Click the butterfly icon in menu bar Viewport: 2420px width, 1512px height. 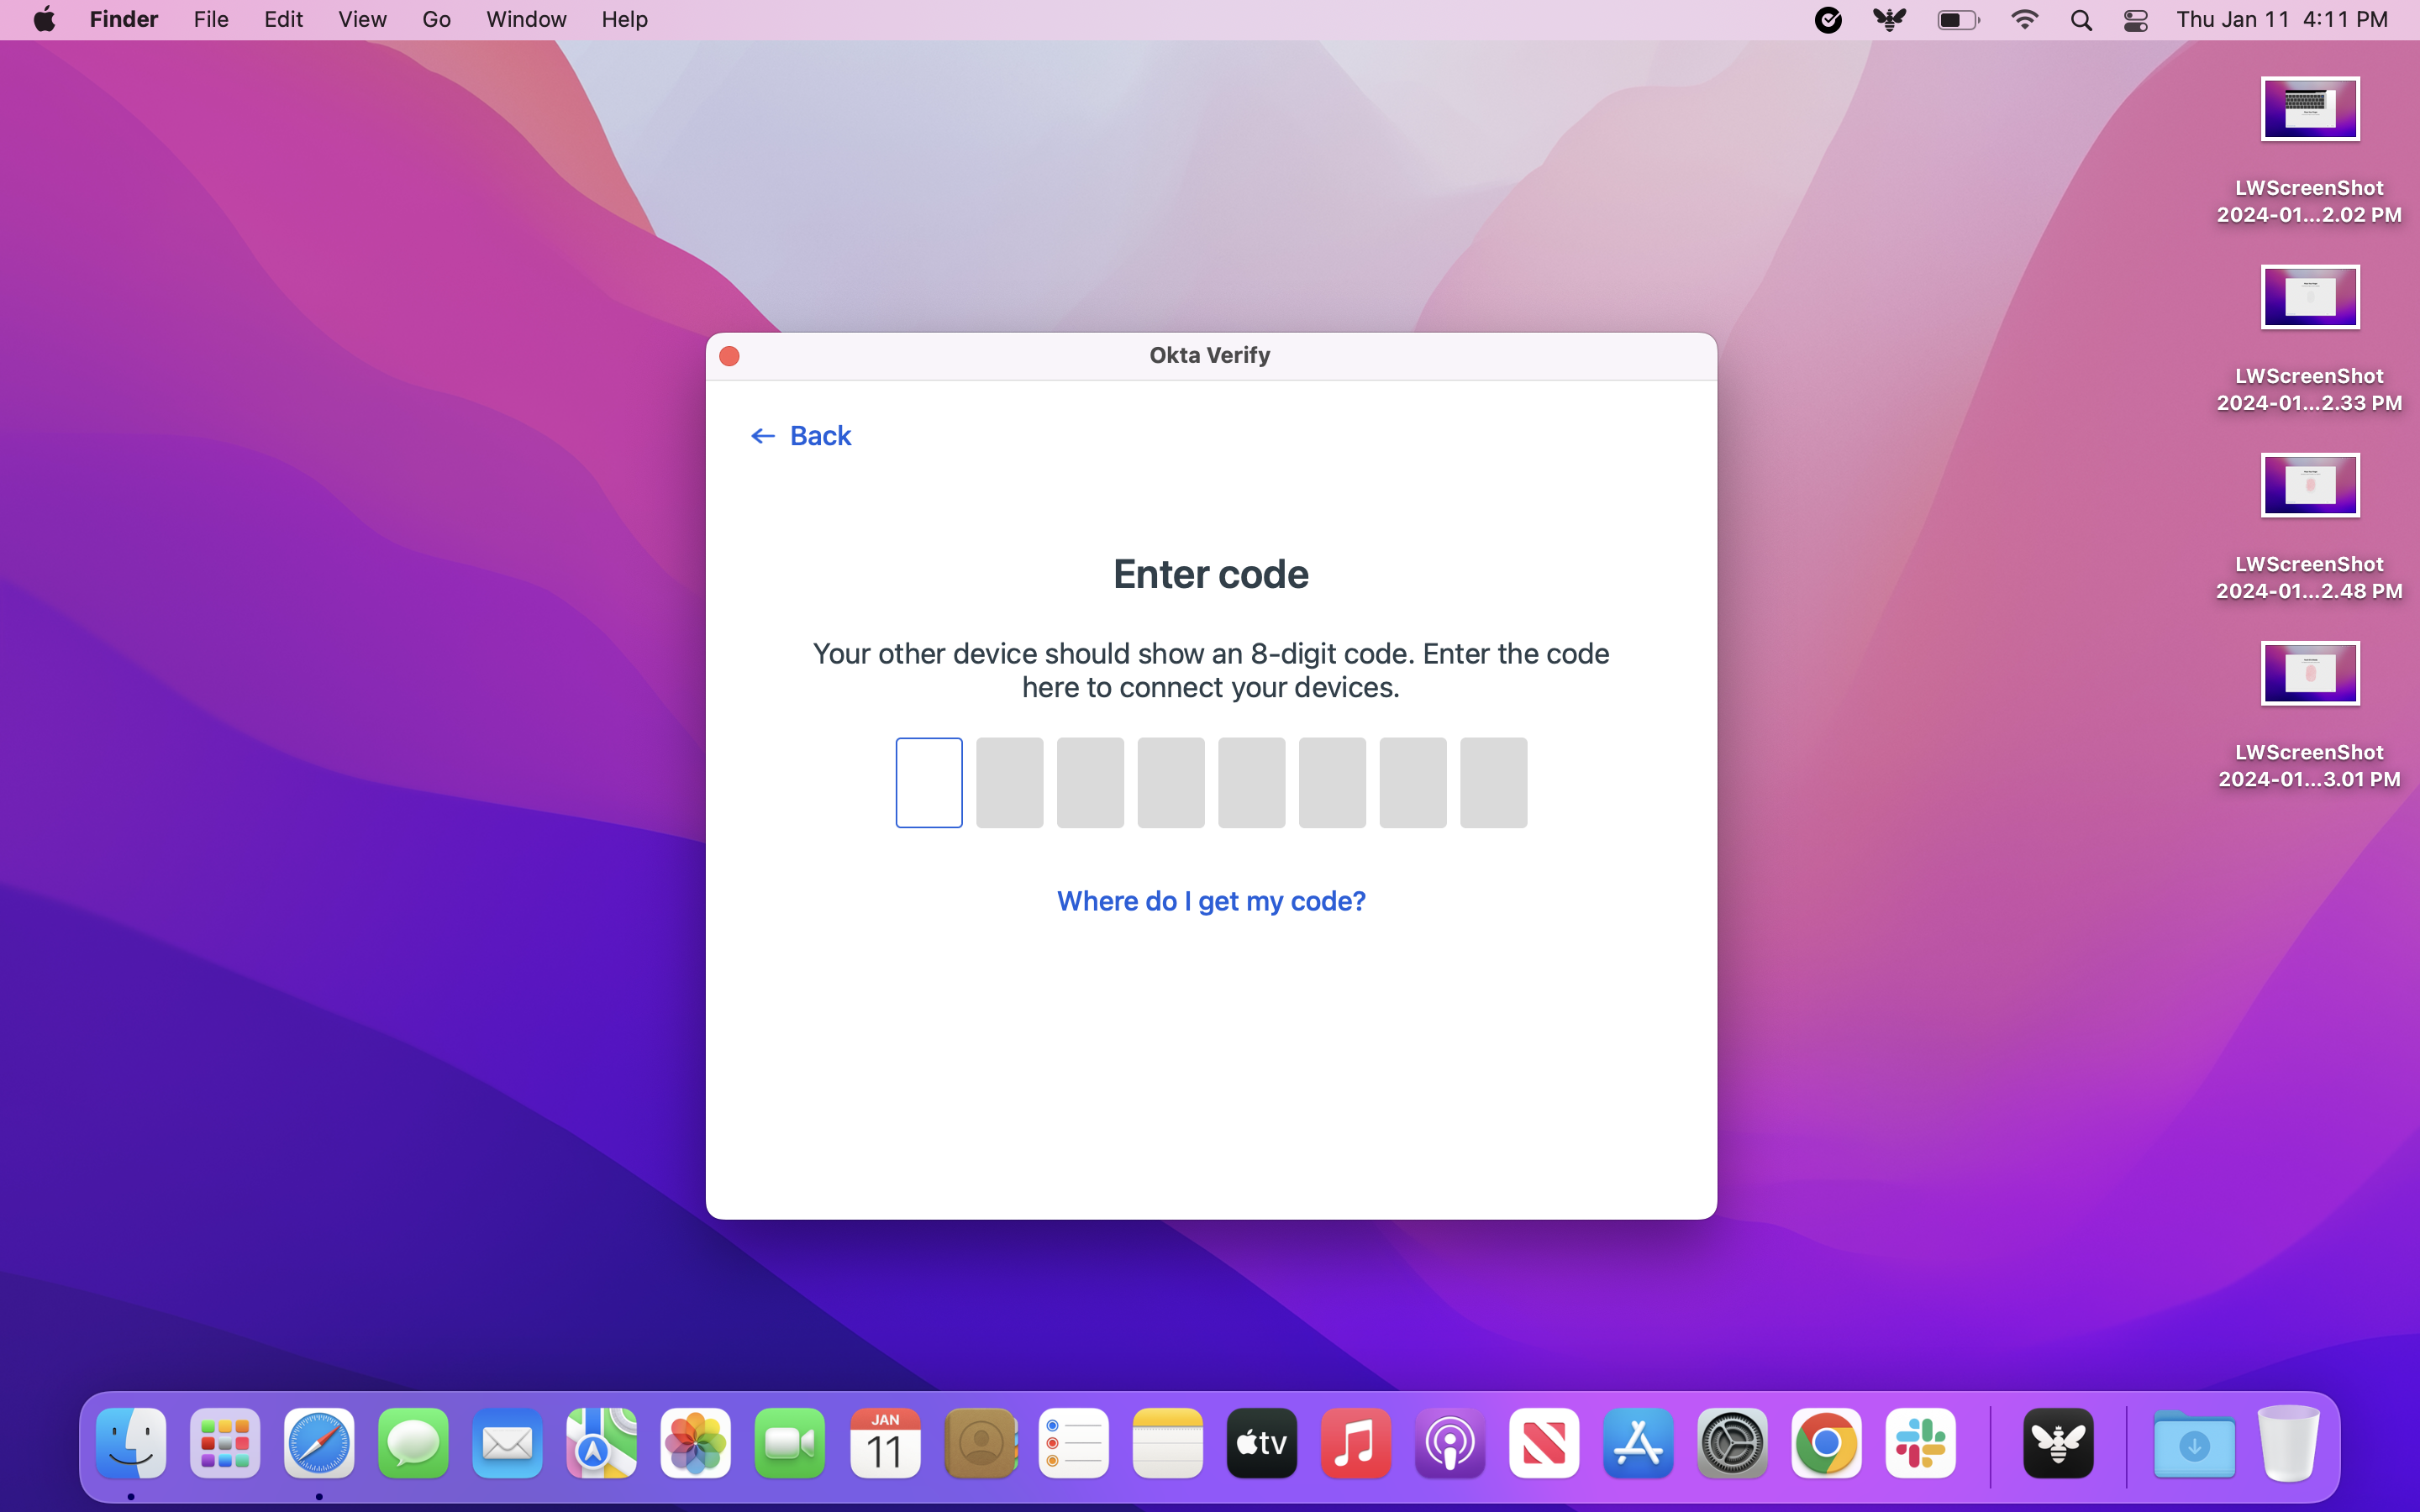click(1889, 20)
